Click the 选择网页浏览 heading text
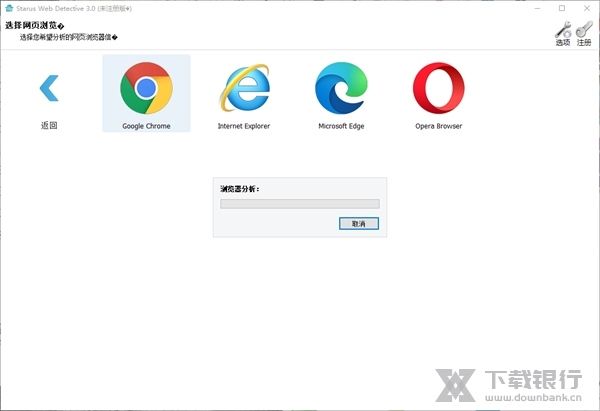This screenshot has width=600, height=411. (34, 26)
